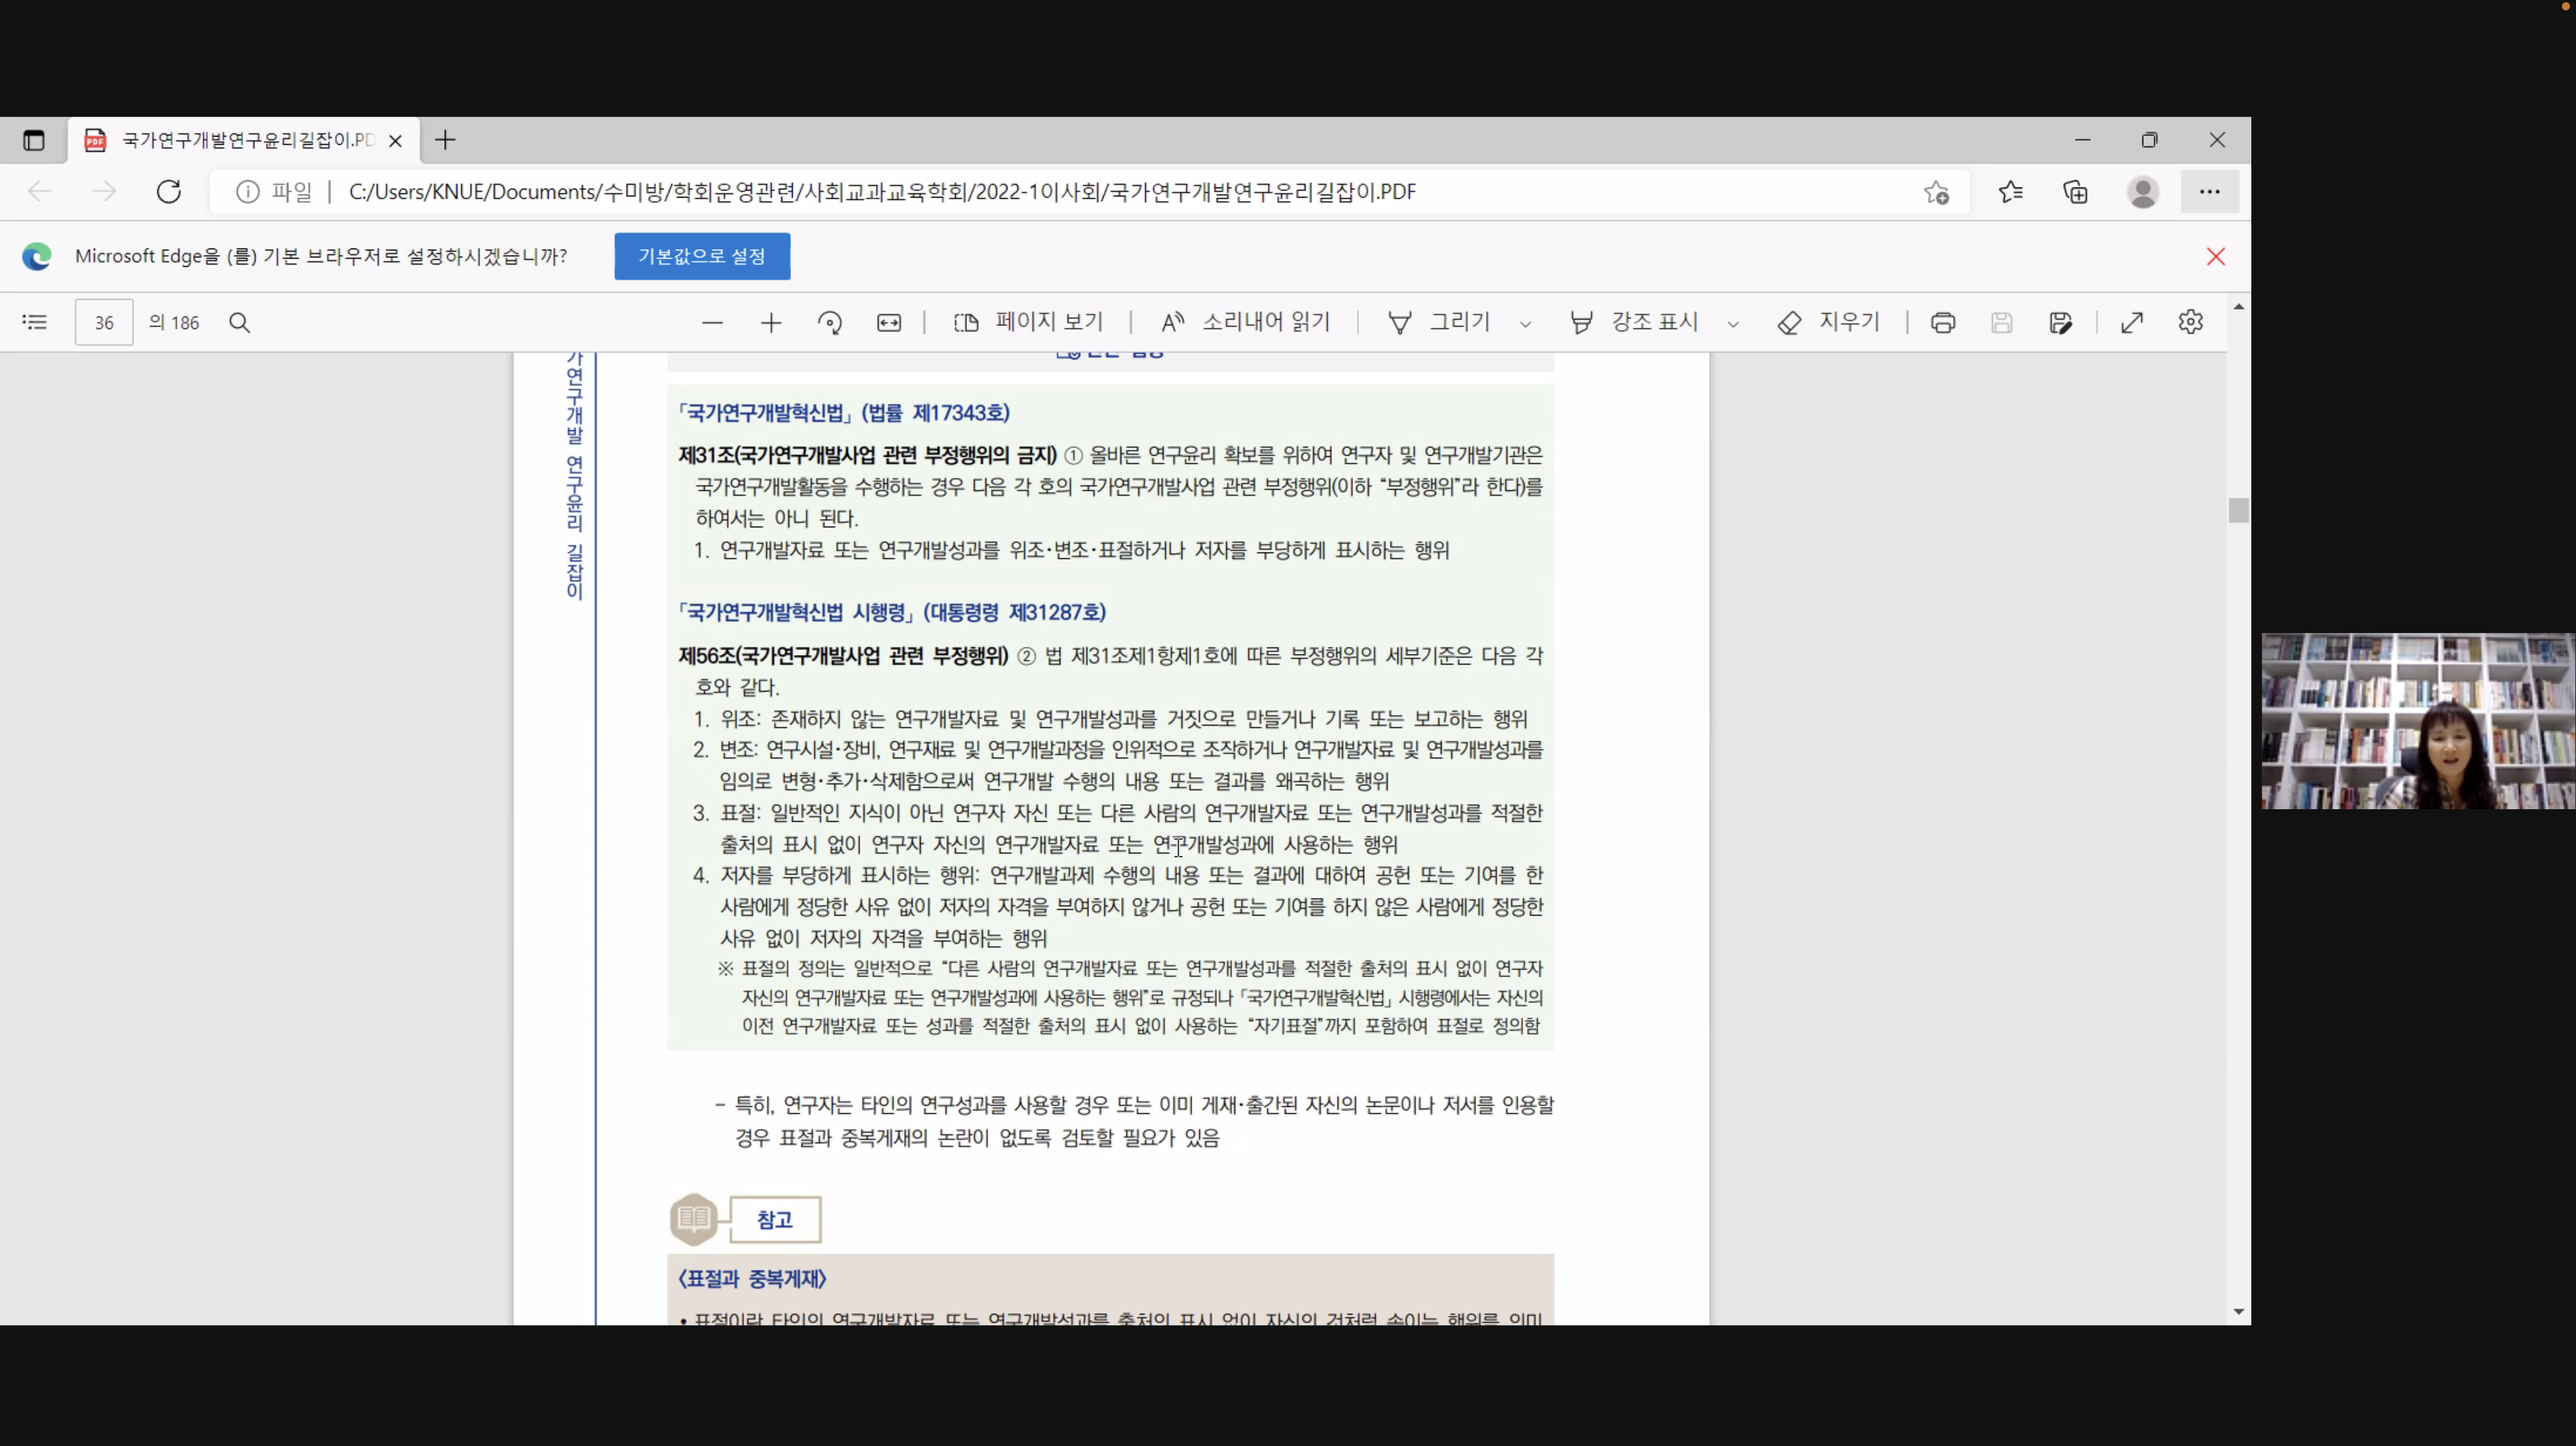
Task: Click the 〈표절과 중복게재〉 heading
Action: tap(752, 1279)
